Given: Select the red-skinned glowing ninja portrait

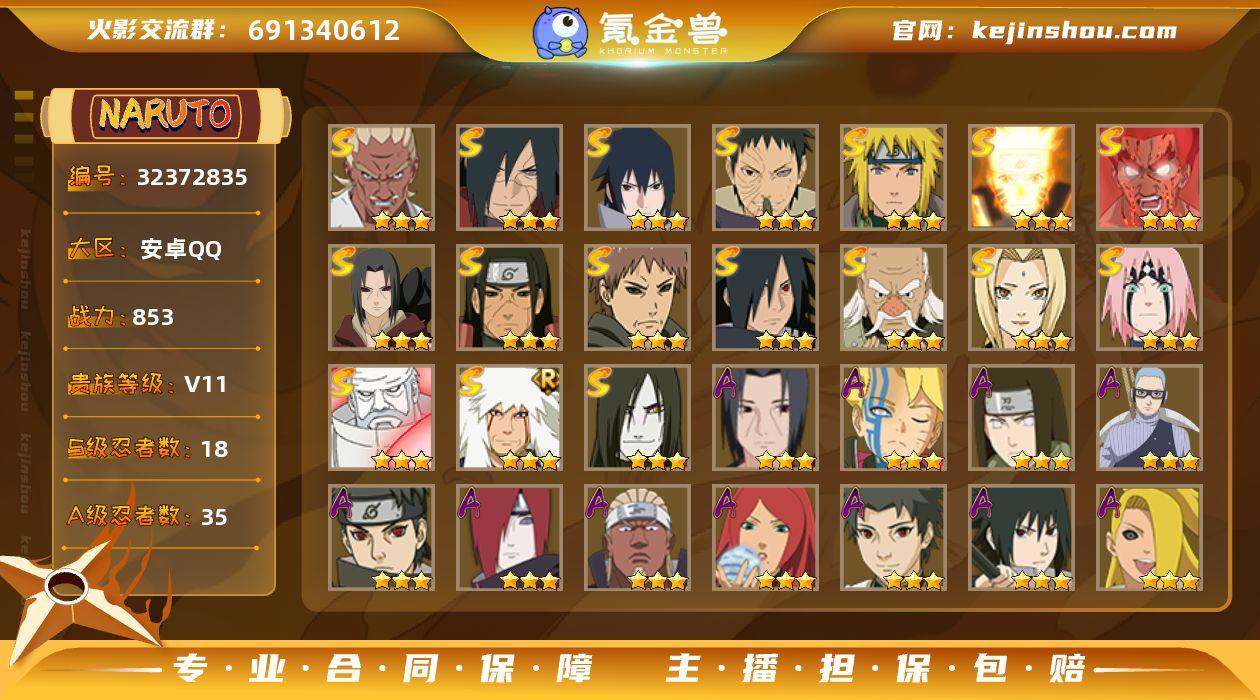Looking at the screenshot, I should [x=1149, y=178].
